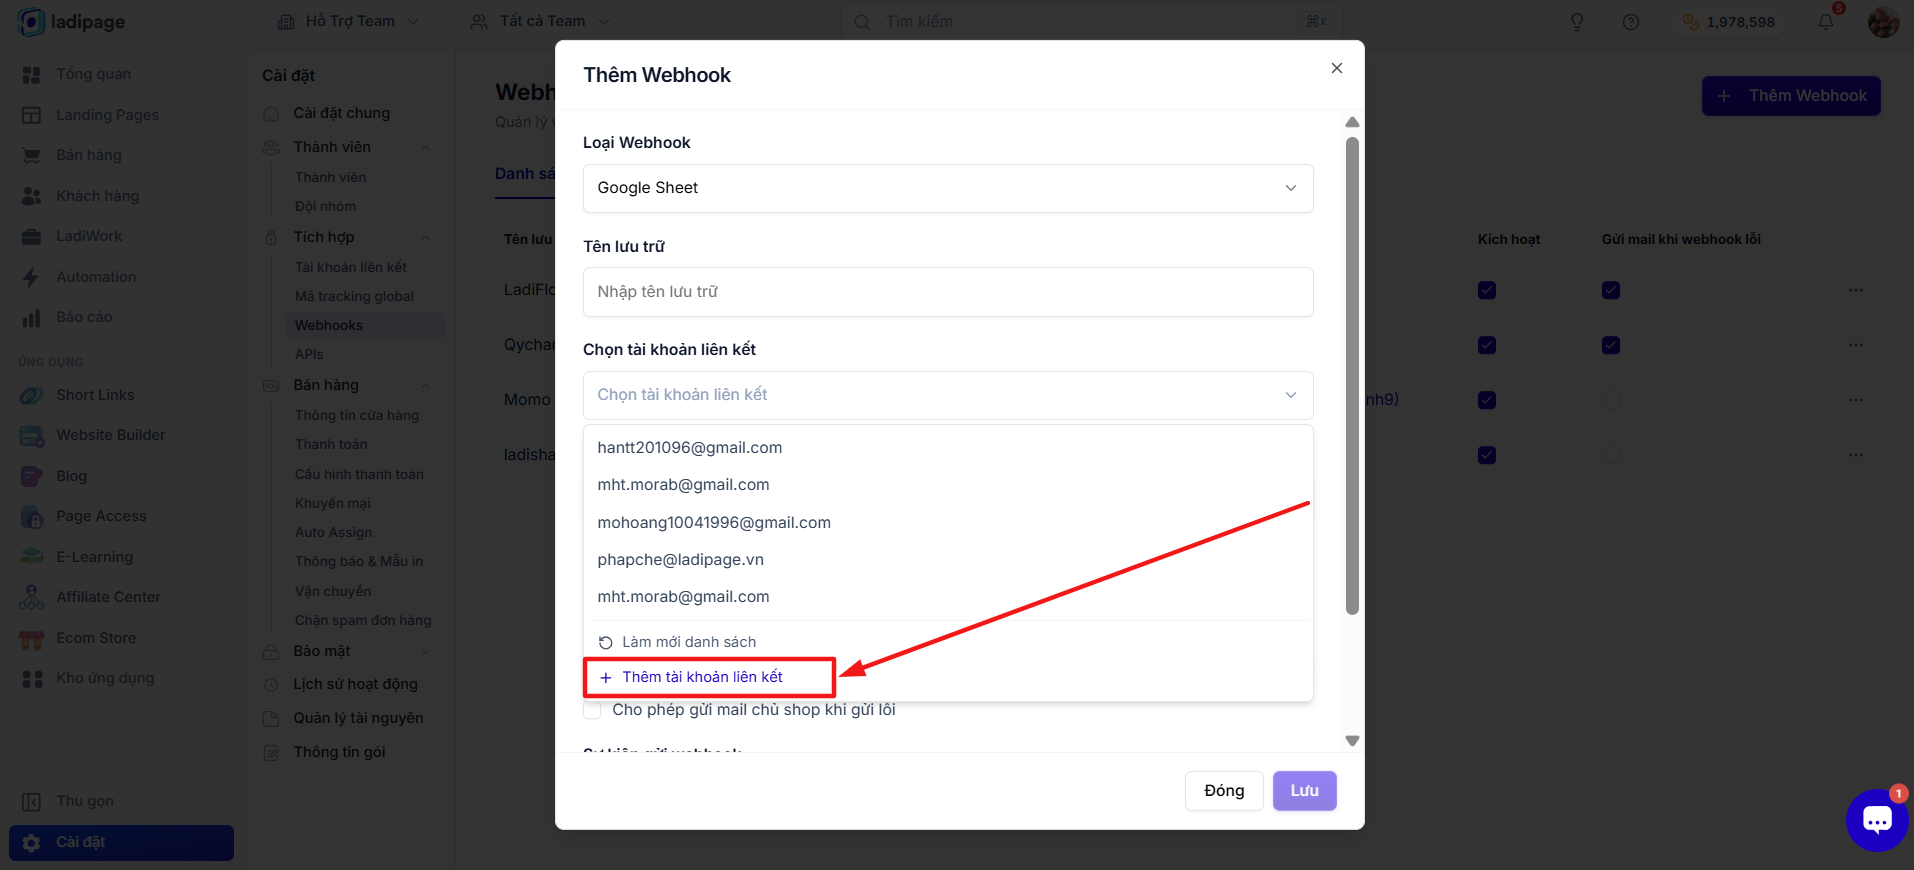Close the Thêm Webhook dialog
This screenshot has height=870, width=1914.
pos(1337,68)
